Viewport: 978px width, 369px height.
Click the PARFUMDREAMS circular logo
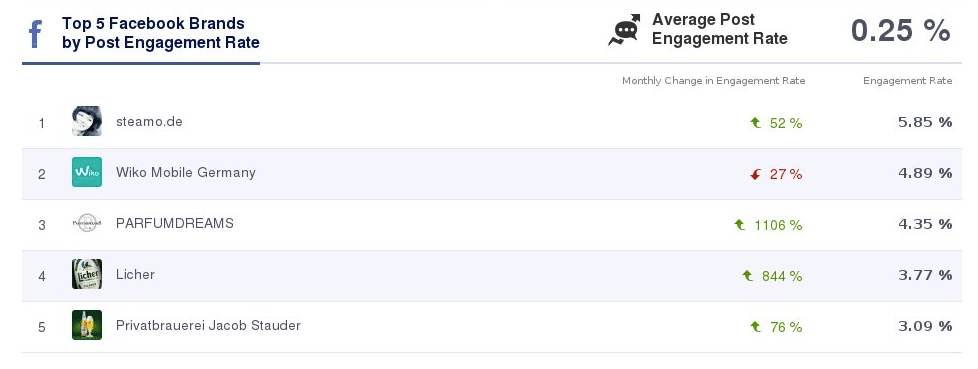pyautogui.click(x=87, y=223)
